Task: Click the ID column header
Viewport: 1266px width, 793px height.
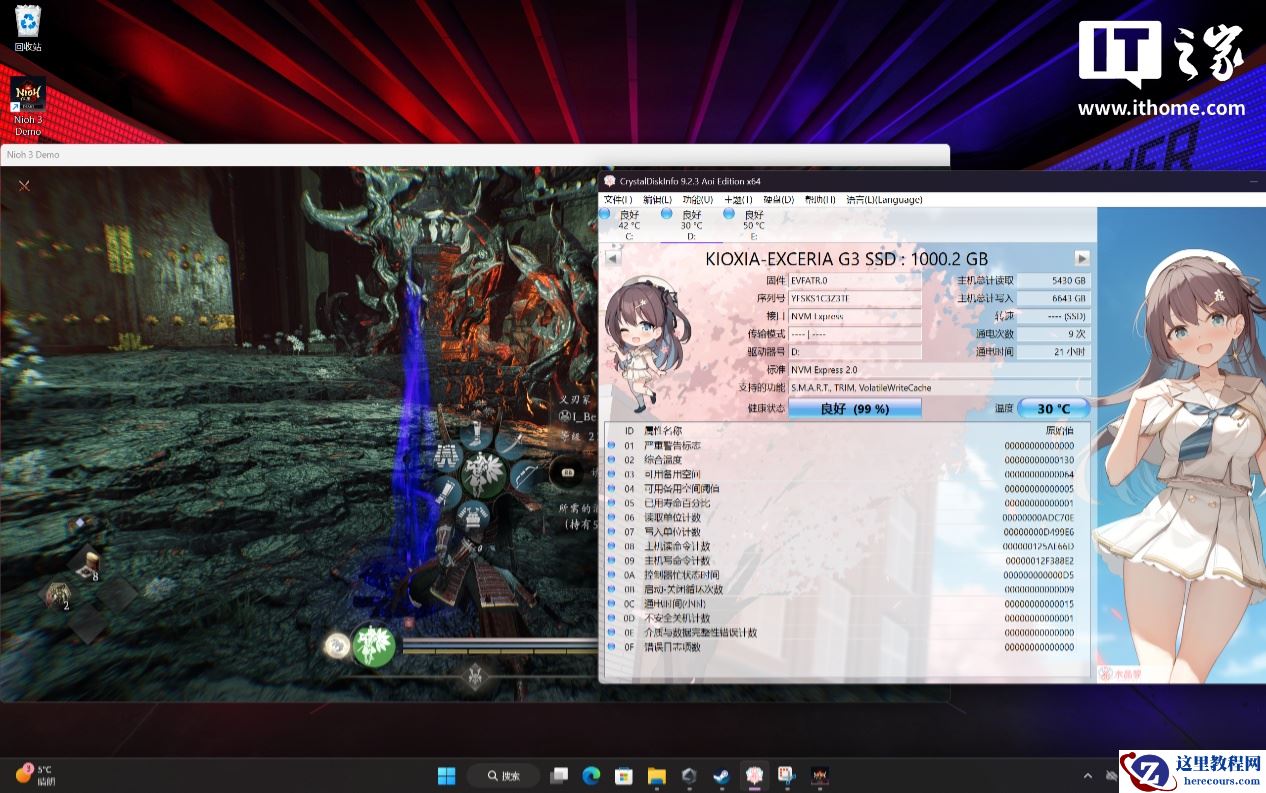Action: tap(630, 431)
